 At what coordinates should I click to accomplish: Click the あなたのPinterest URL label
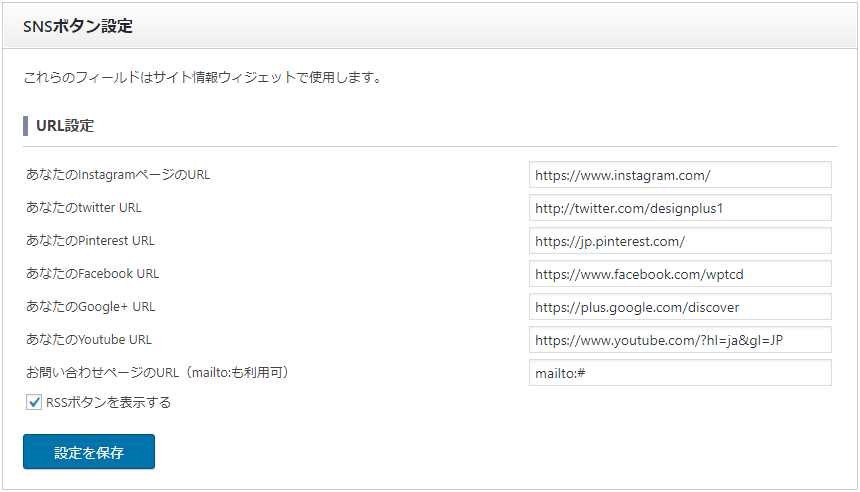pos(90,241)
